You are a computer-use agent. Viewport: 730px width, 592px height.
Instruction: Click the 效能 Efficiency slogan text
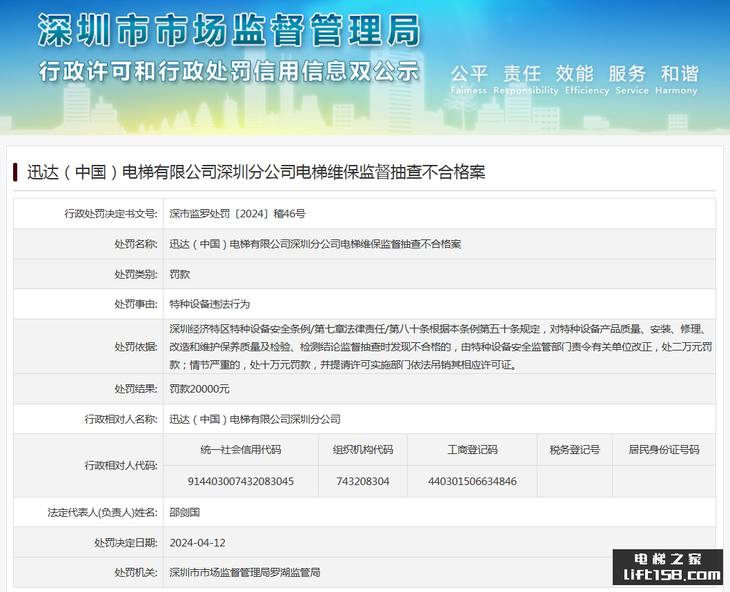pyautogui.click(x=587, y=80)
